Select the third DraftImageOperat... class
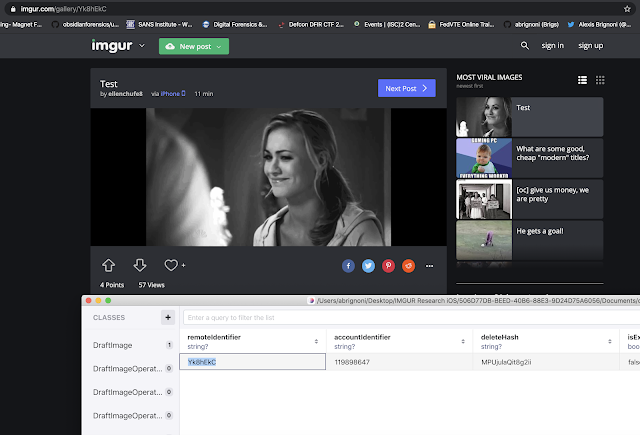Image resolution: width=640 pixels, height=435 pixels. click(x=131, y=415)
